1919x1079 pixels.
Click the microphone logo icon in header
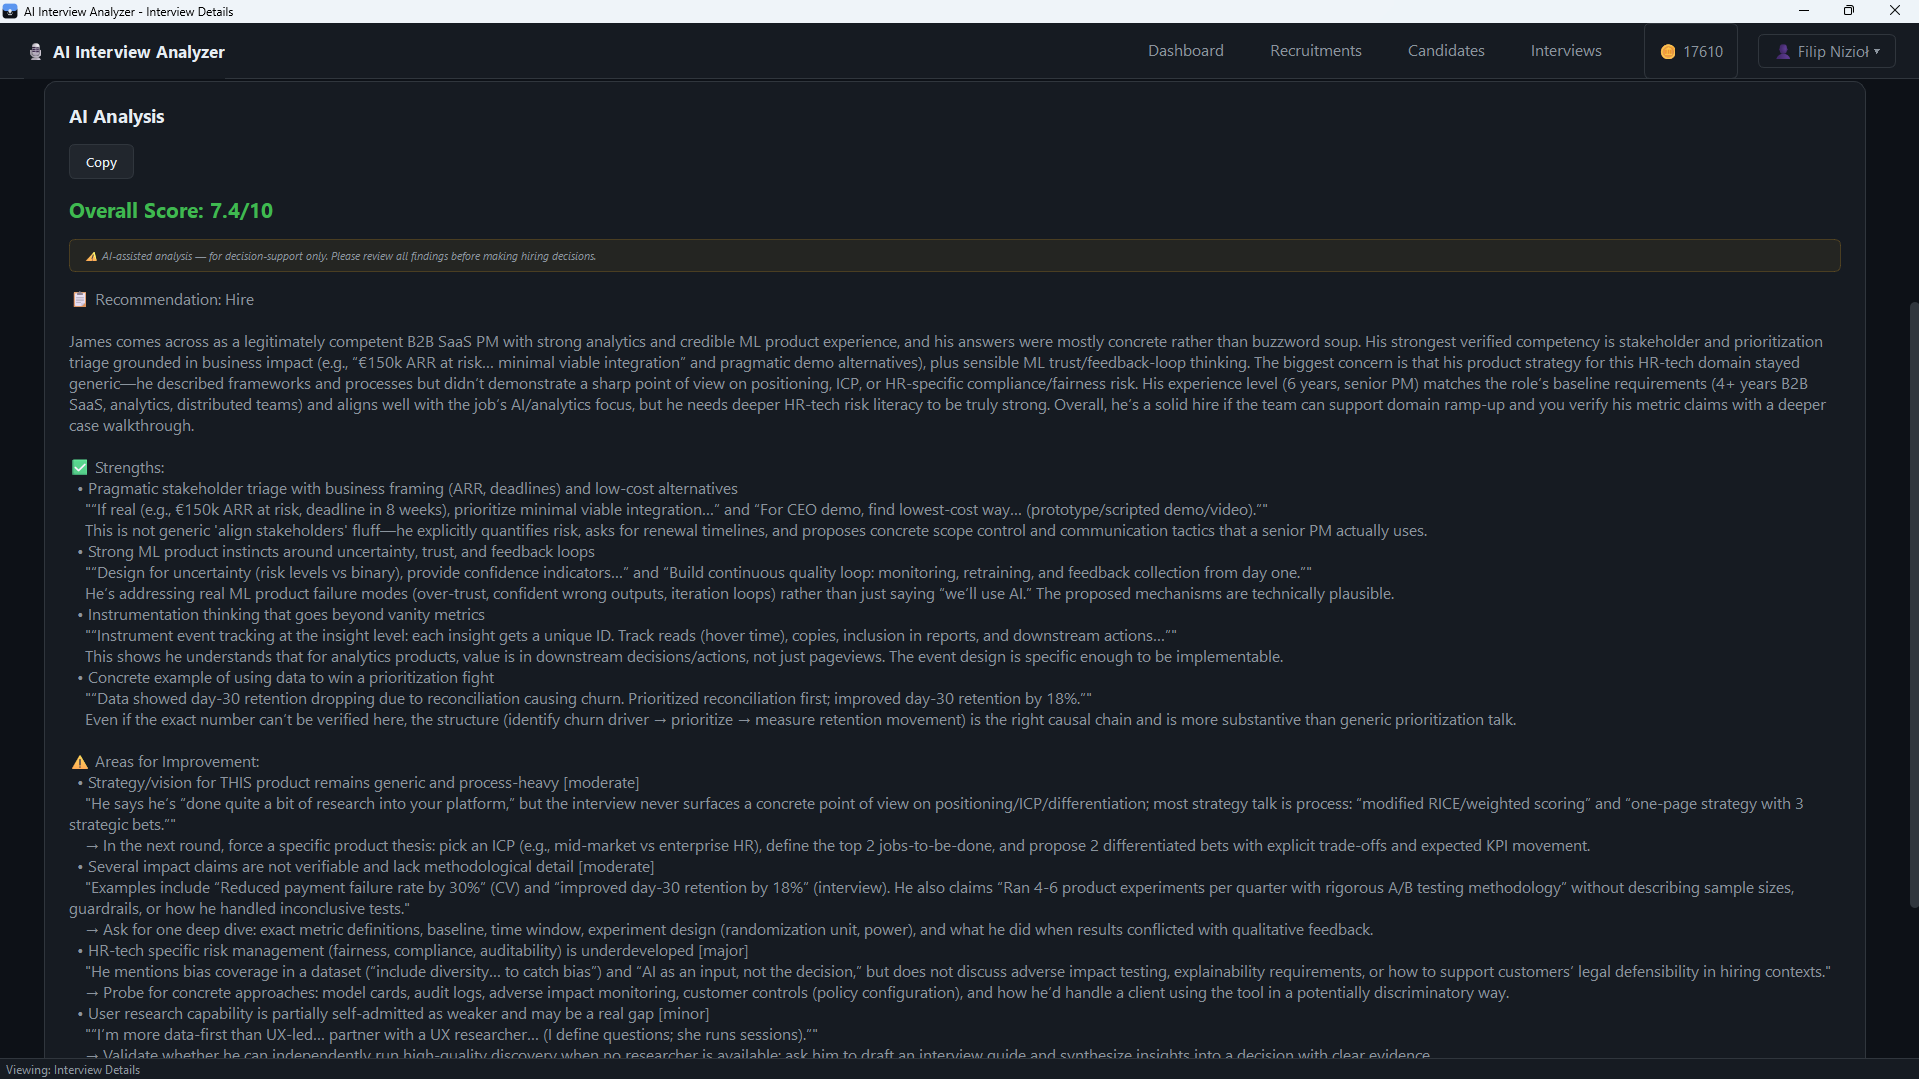(x=36, y=52)
